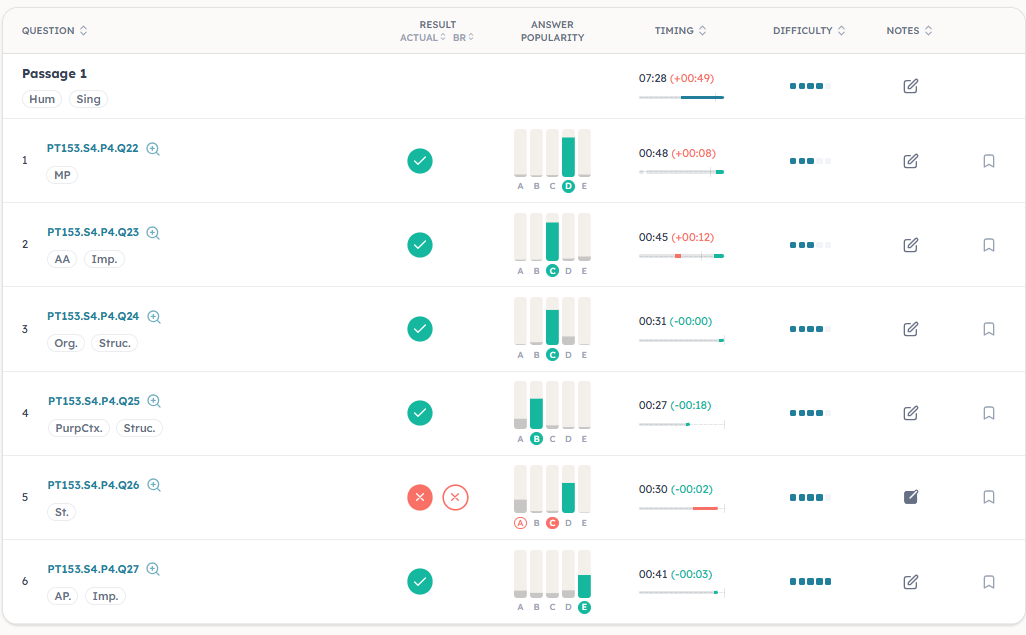This screenshot has height=635, width=1026.
Task: Open notes editor for question PT153.S4.P4.Q25
Action: pyautogui.click(x=910, y=413)
